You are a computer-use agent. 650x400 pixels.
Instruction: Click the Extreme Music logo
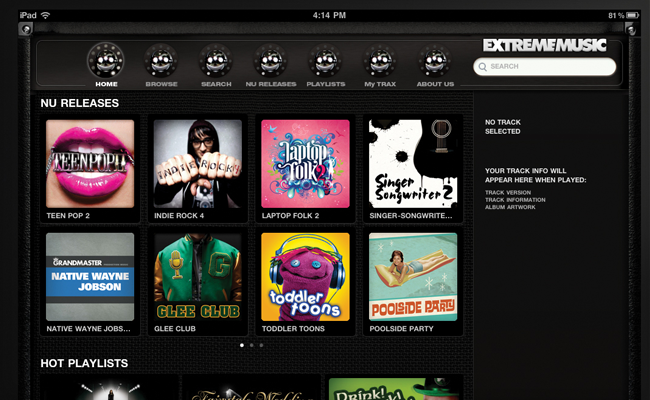point(545,45)
